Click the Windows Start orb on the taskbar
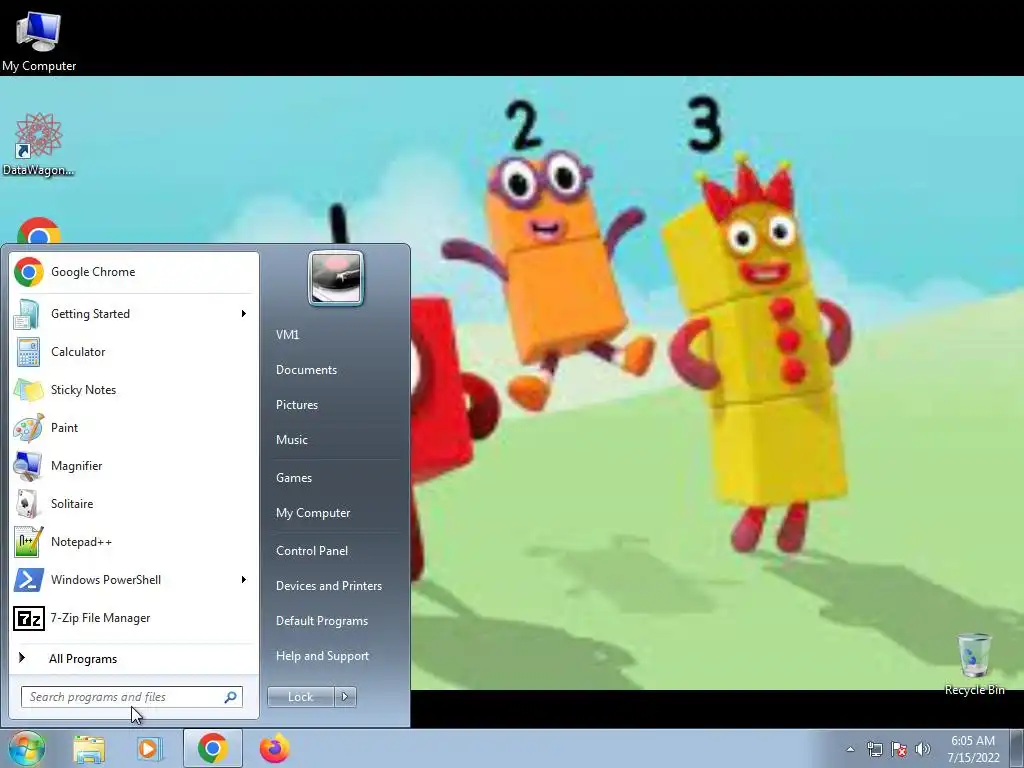 tap(26, 748)
